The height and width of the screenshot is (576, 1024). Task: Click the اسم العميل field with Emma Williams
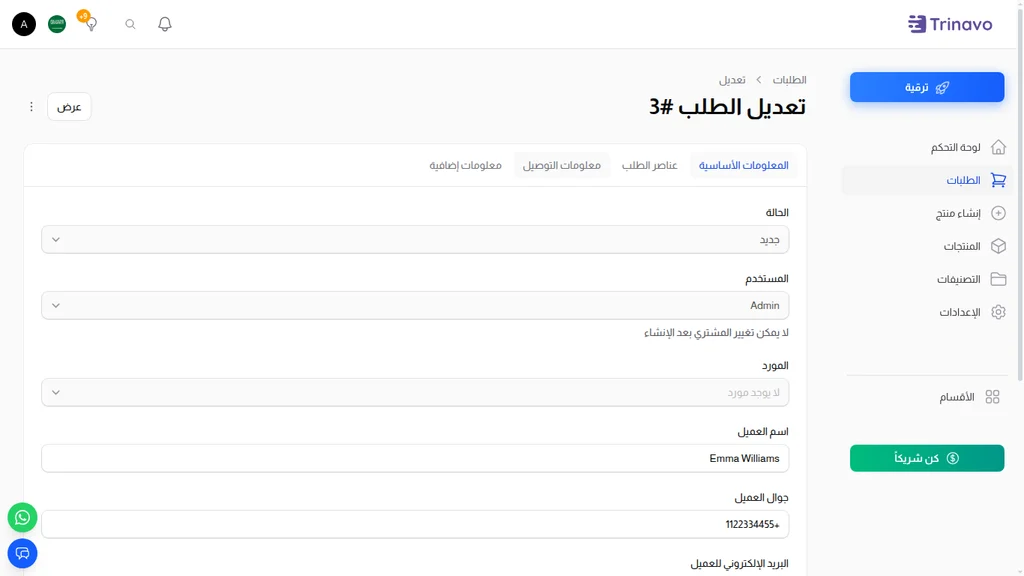[415, 458]
